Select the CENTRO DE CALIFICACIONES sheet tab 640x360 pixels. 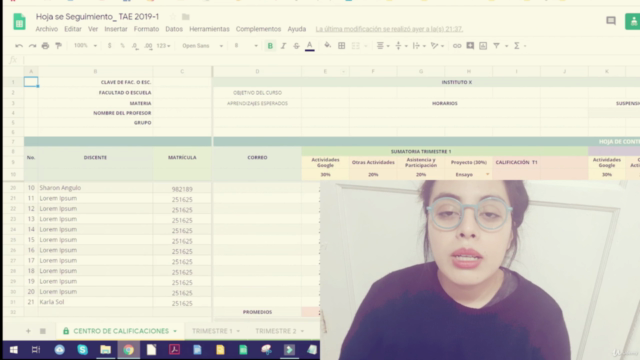point(121,331)
